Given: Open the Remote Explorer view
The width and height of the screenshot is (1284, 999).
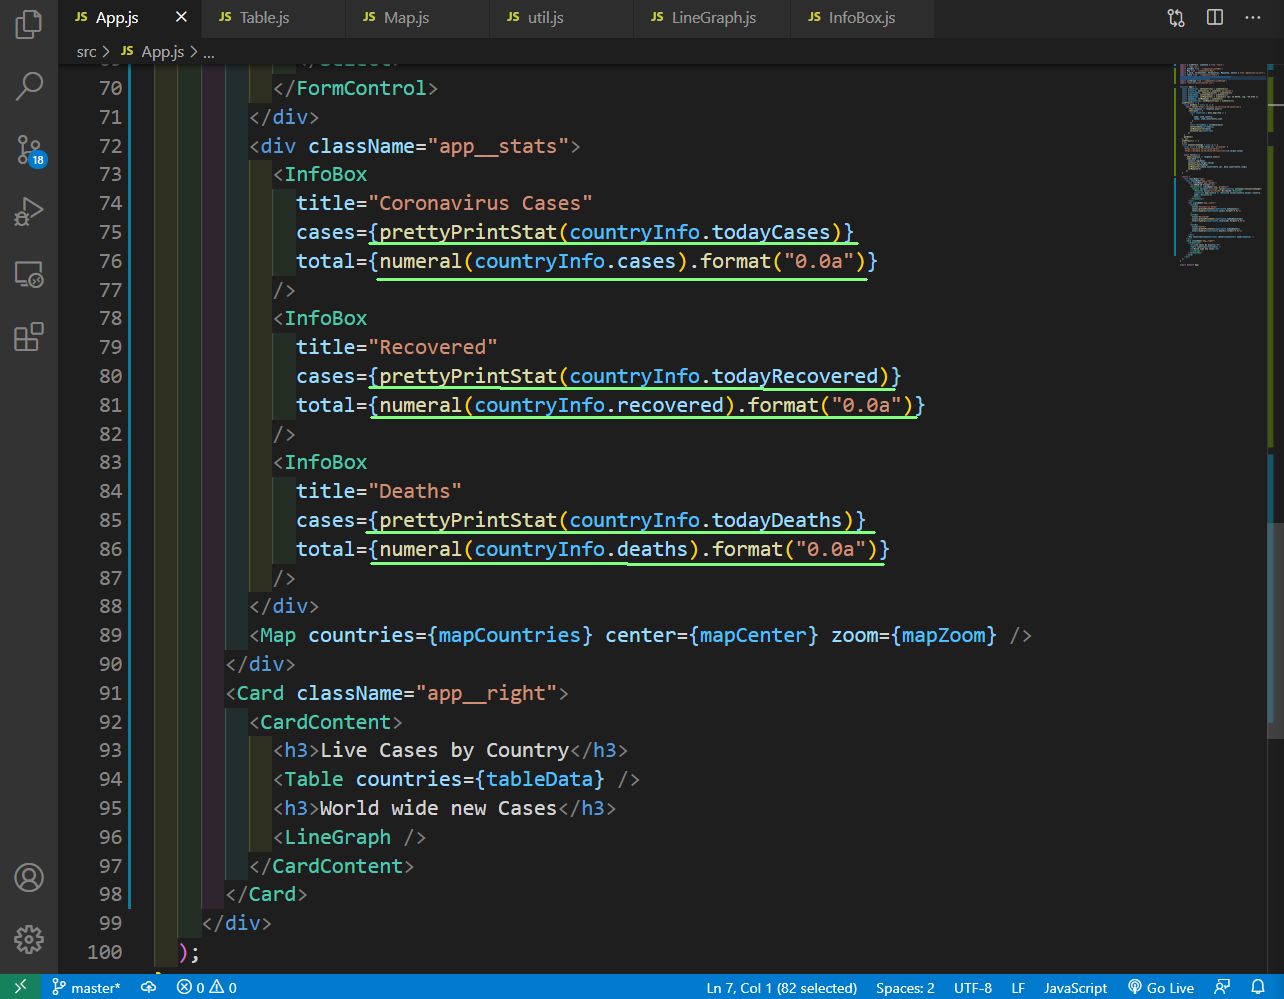Looking at the screenshot, I should coord(29,274).
